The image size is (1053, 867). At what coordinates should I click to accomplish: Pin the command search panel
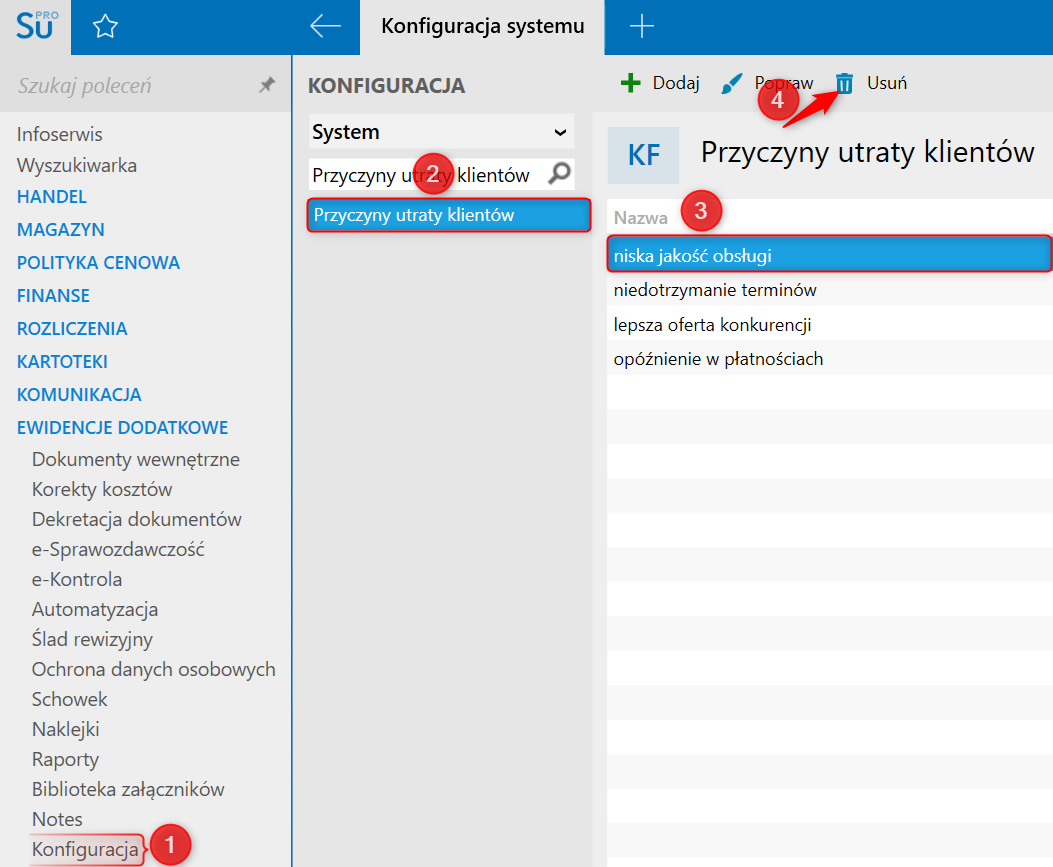pyautogui.click(x=267, y=85)
